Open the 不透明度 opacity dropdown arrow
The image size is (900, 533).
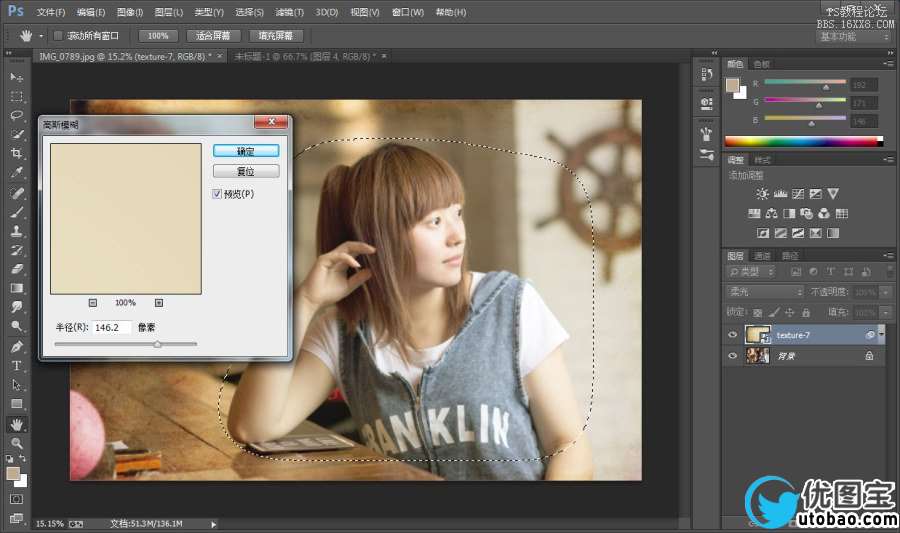tap(886, 293)
